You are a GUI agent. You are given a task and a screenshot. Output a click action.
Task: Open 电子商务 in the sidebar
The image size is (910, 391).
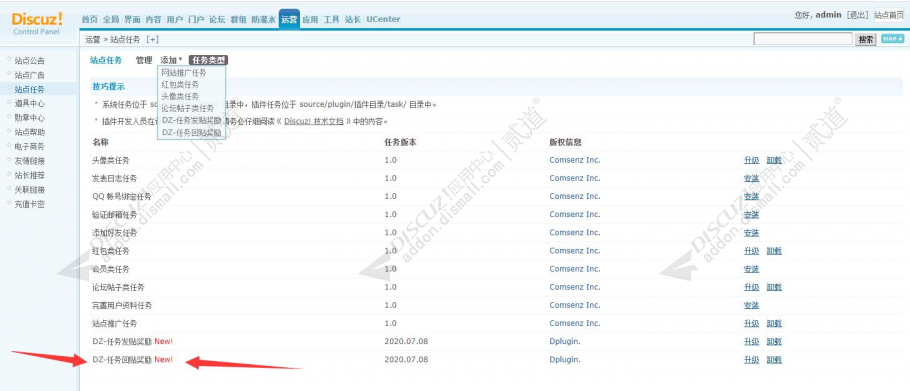[30, 147]
